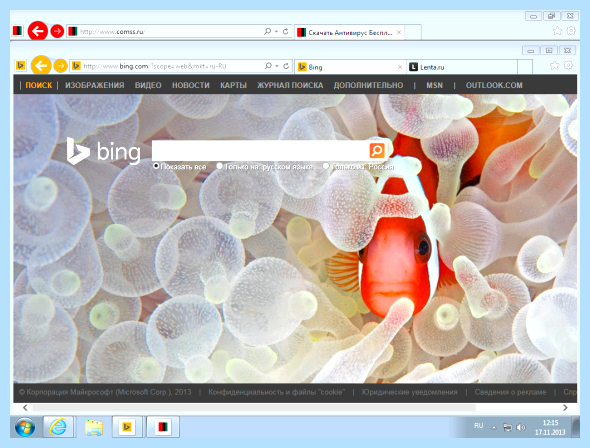
Task: Open tools gear in comss.ru window
Action: click(x=571, y=31)
